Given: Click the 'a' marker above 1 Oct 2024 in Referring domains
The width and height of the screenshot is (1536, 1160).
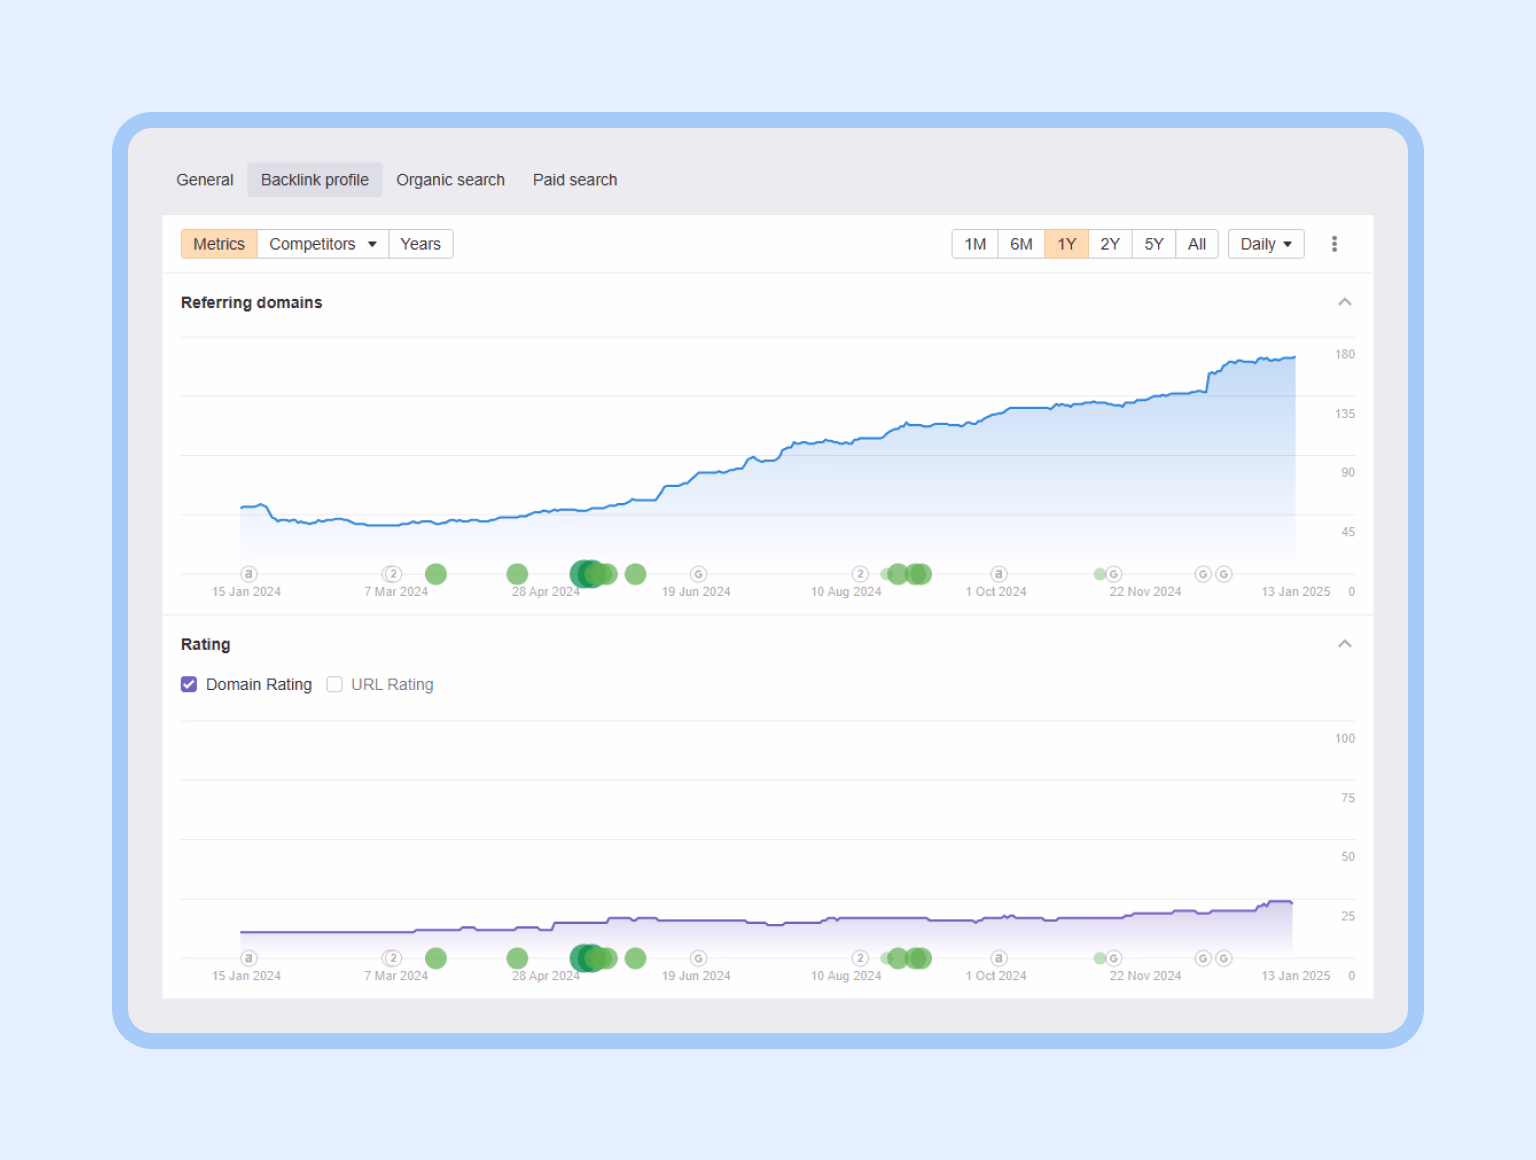Looking at the screenshot, I should point(998,574).
